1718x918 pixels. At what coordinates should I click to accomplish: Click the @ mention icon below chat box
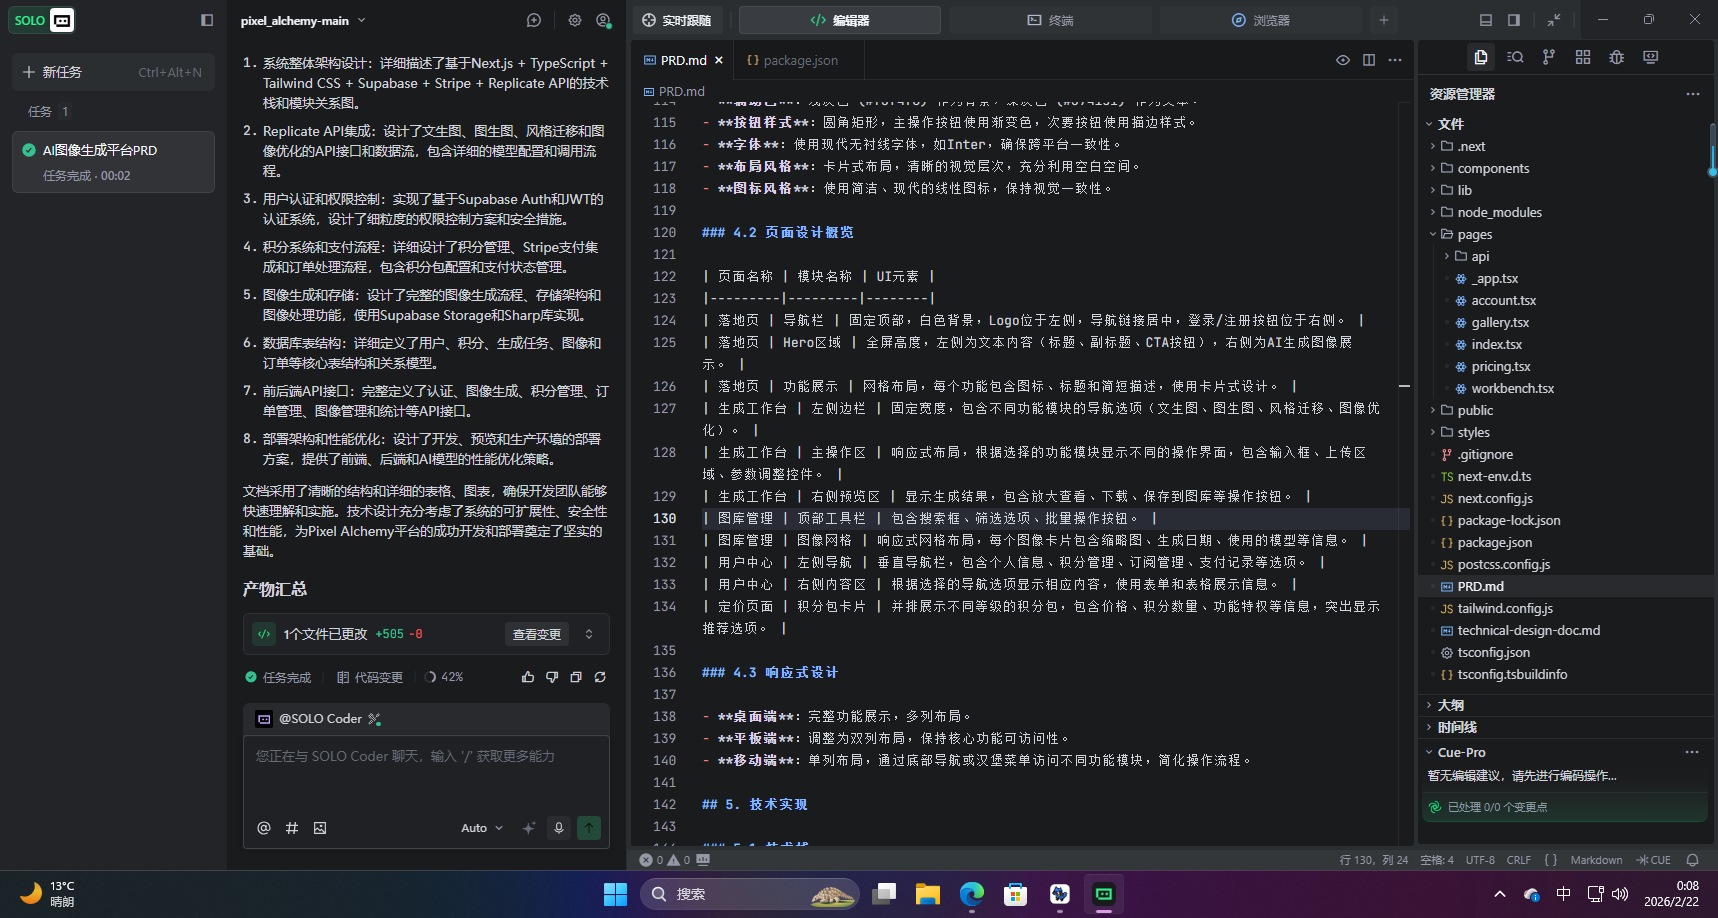263,828
